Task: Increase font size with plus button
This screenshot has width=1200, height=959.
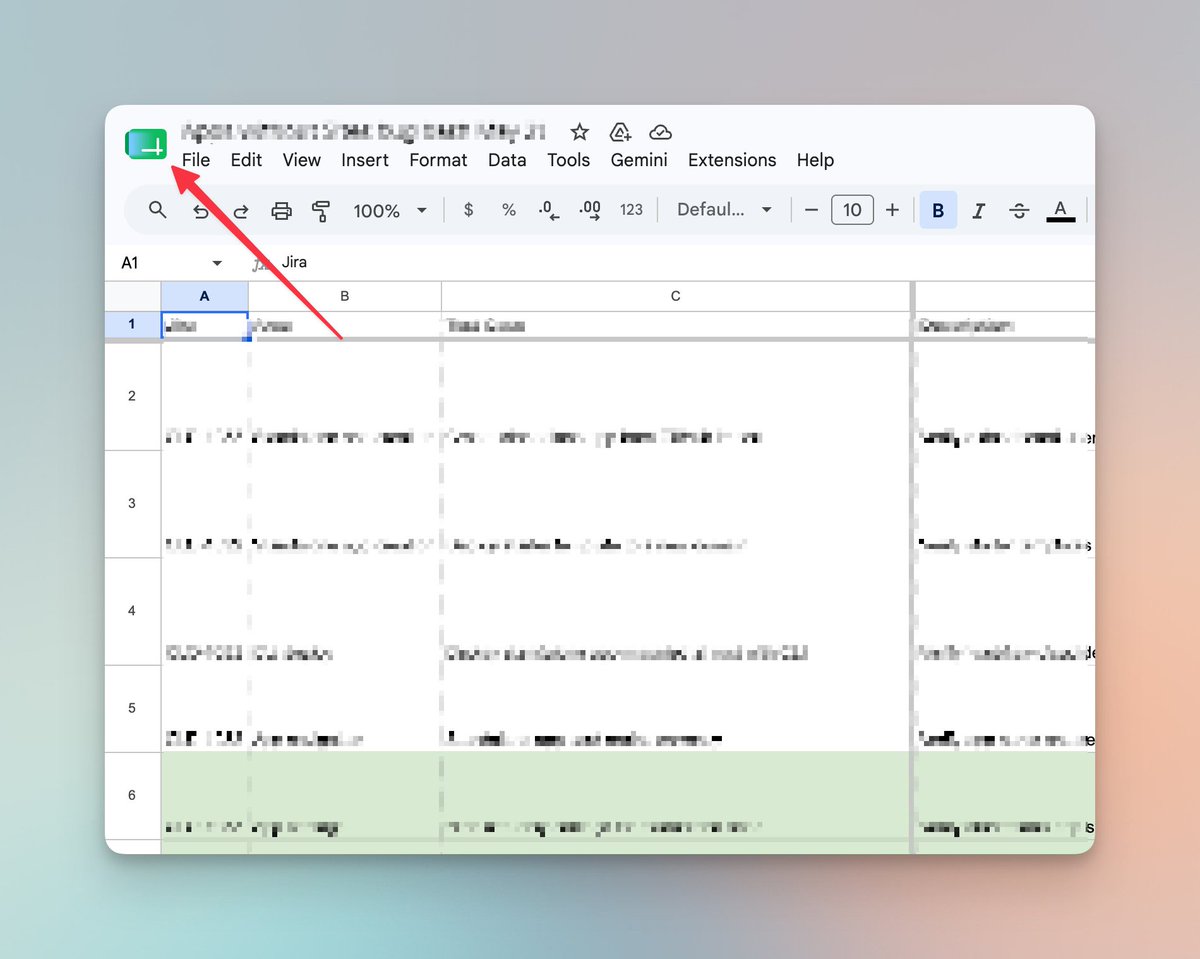Action: click(892, 210)
